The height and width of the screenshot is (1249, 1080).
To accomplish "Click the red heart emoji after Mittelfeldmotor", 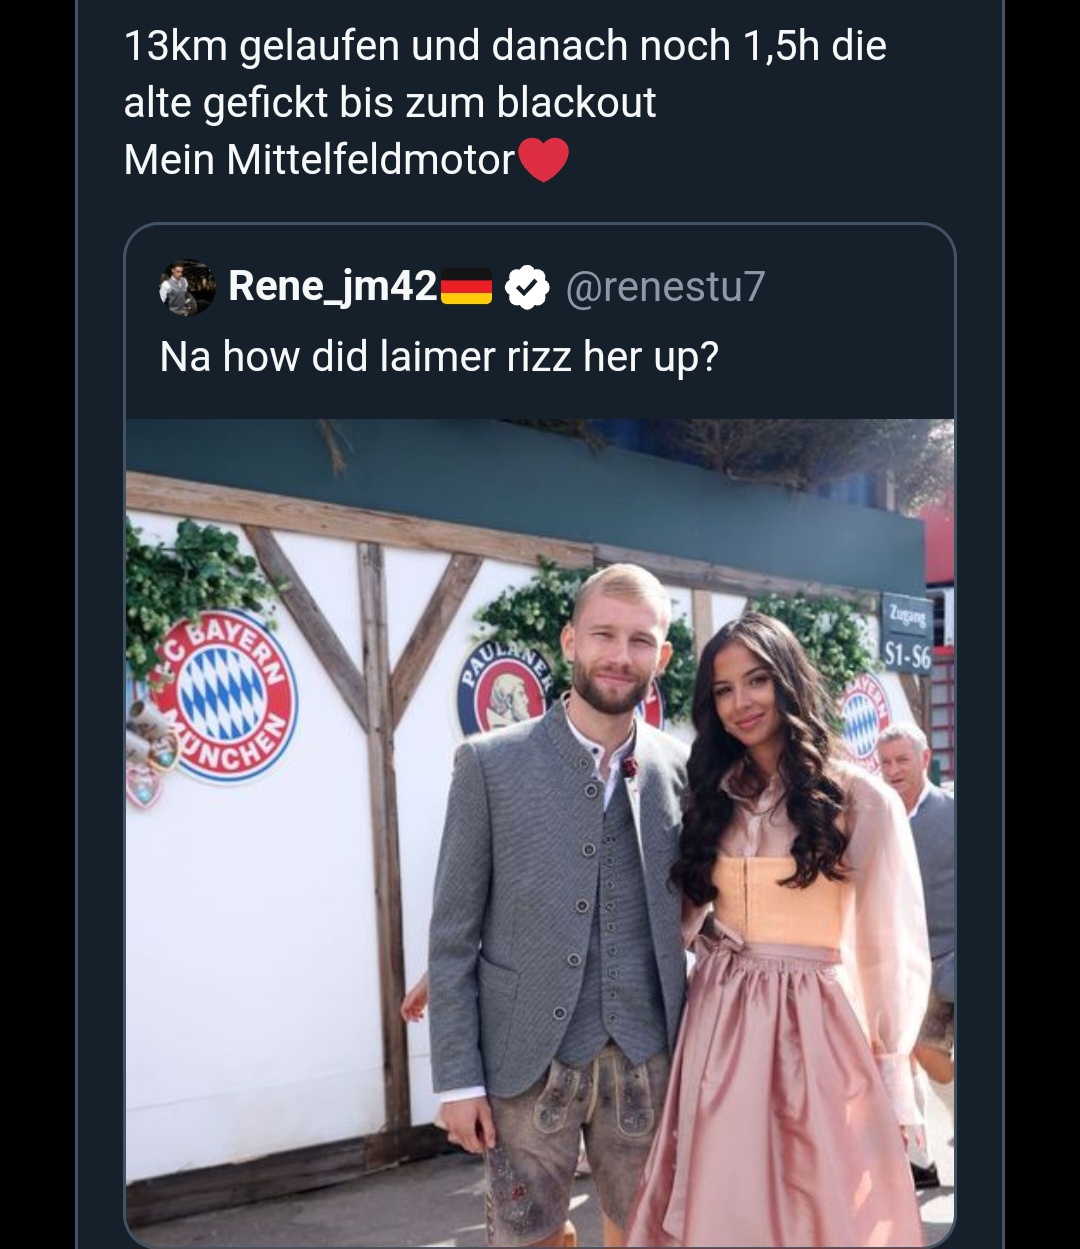I will click(544, 160).
